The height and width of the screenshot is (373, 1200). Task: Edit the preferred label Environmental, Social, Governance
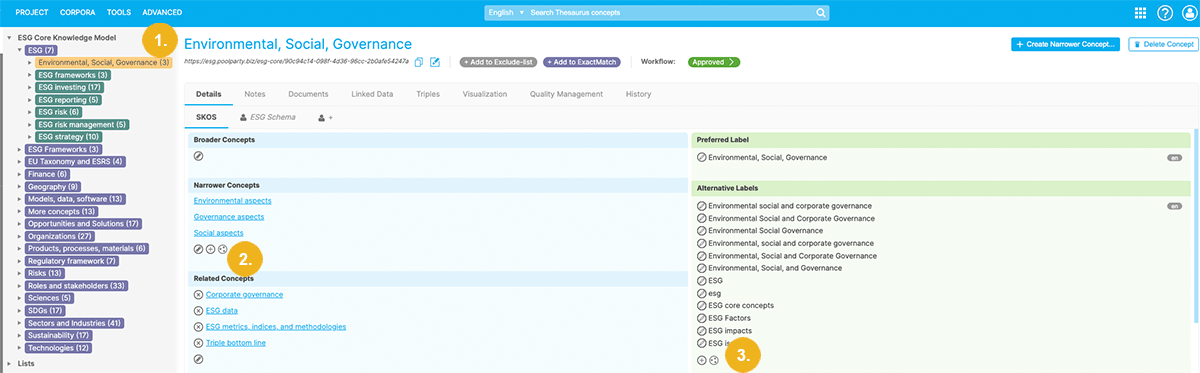[x=701, y=157]
